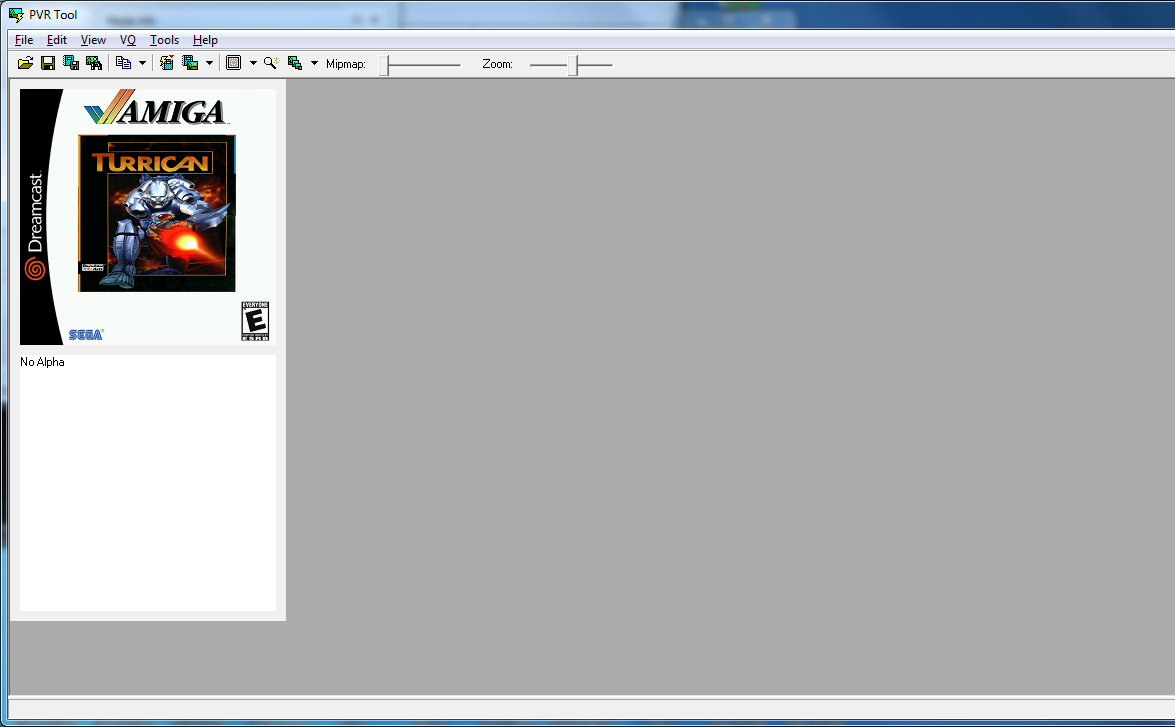Click the "Zoom:" toolbar label
The image size is (1175, 727).
498,64
